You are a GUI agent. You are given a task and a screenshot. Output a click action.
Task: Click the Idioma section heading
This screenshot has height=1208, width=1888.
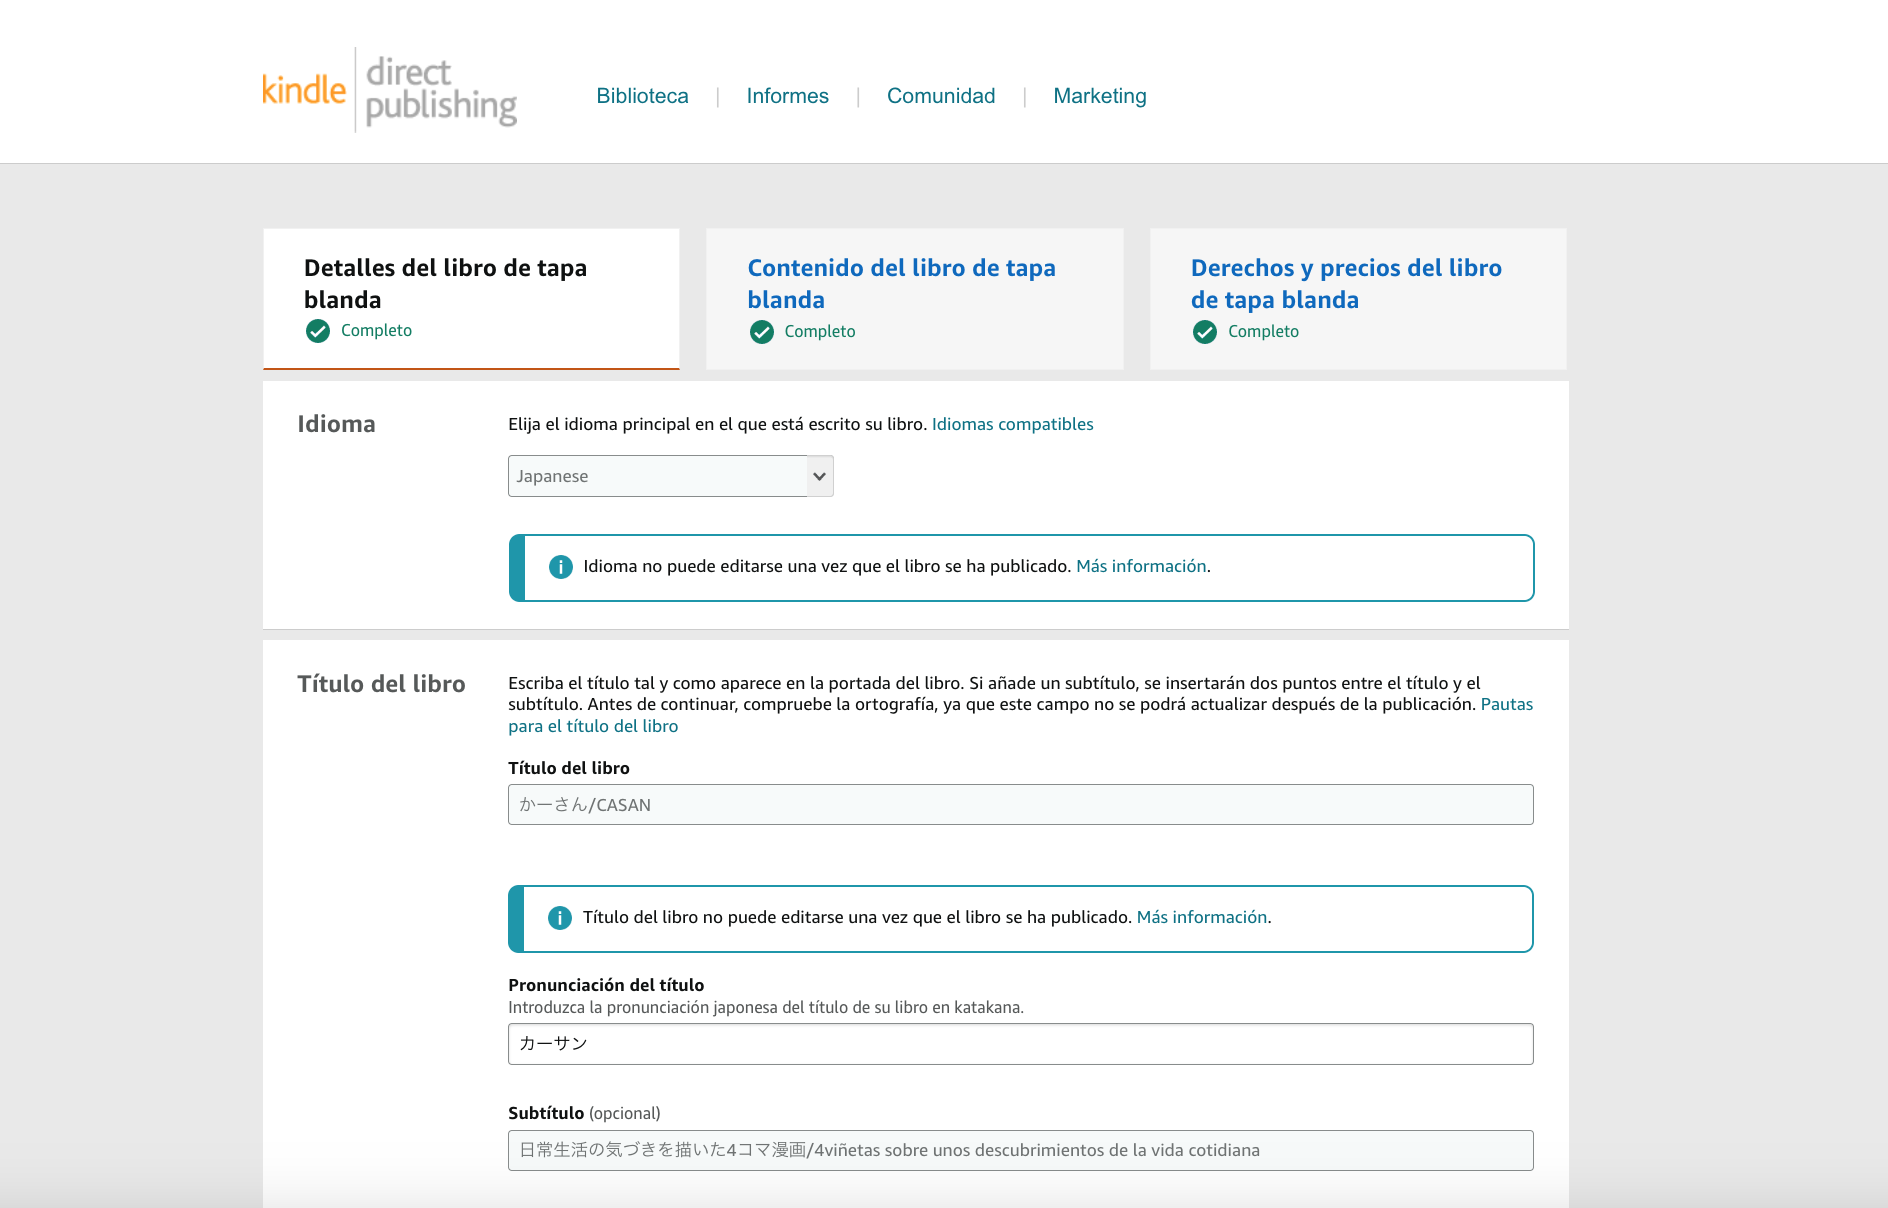336,424
